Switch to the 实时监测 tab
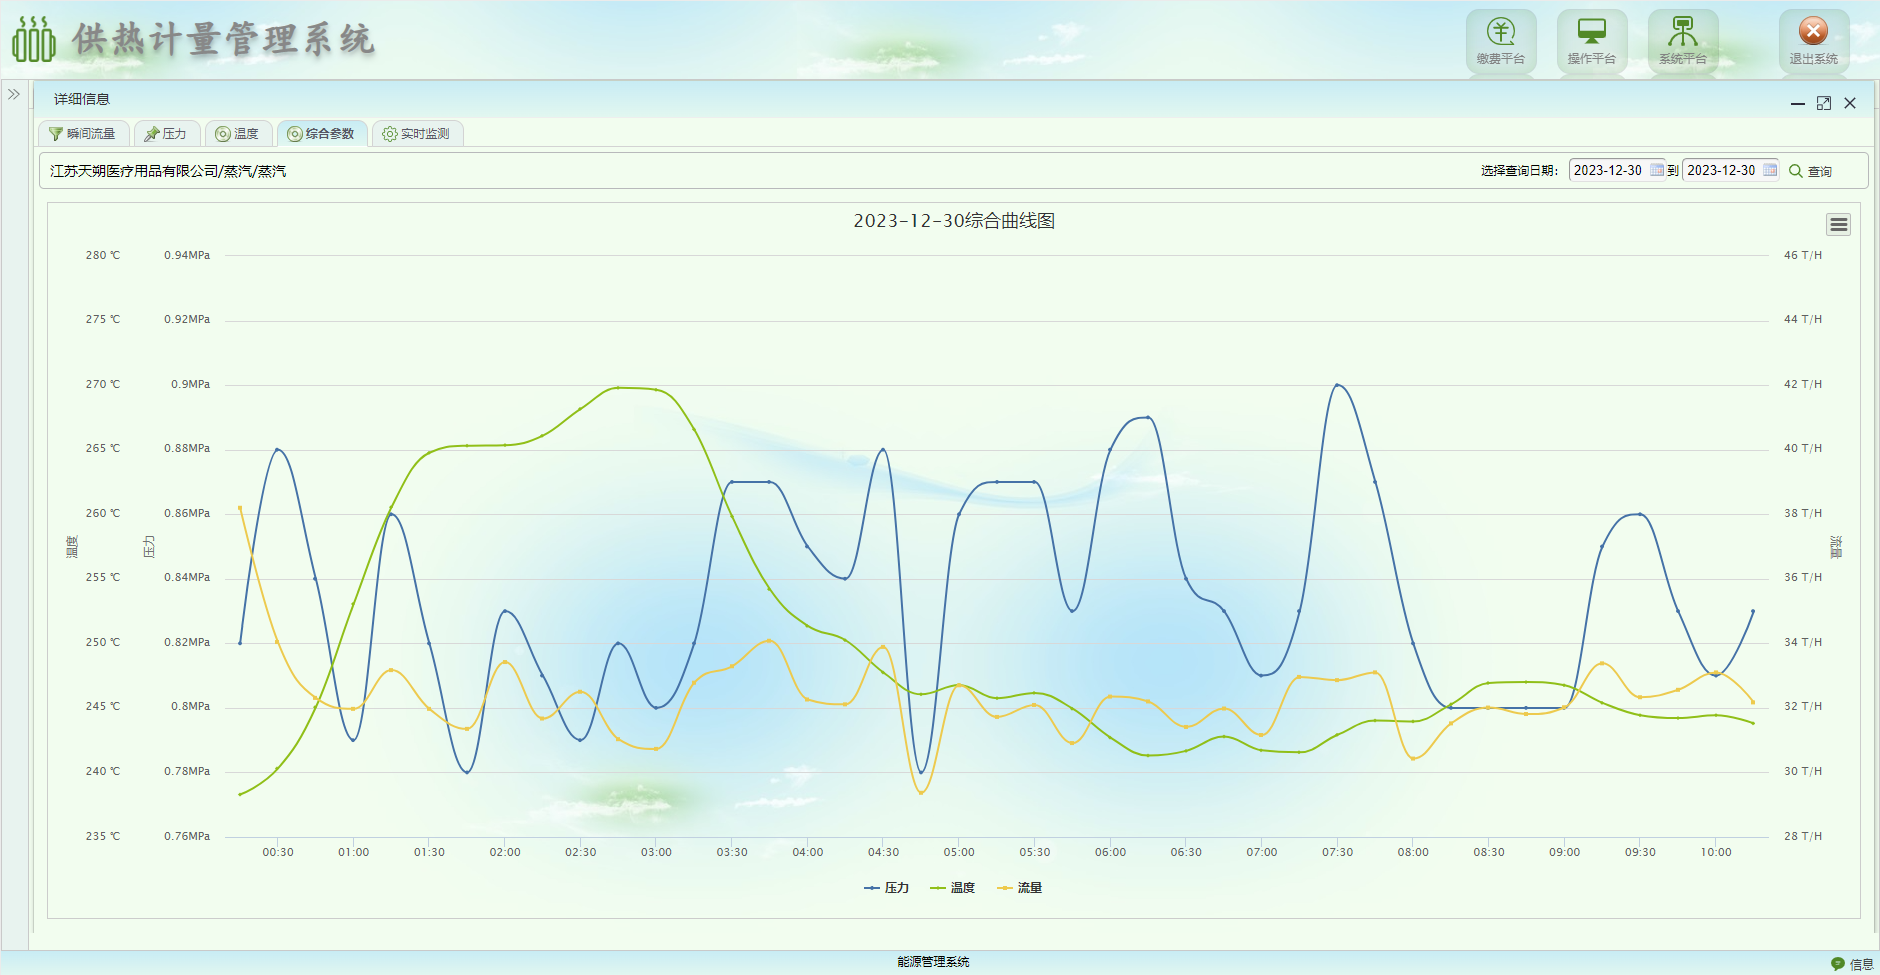 (416, 134)
